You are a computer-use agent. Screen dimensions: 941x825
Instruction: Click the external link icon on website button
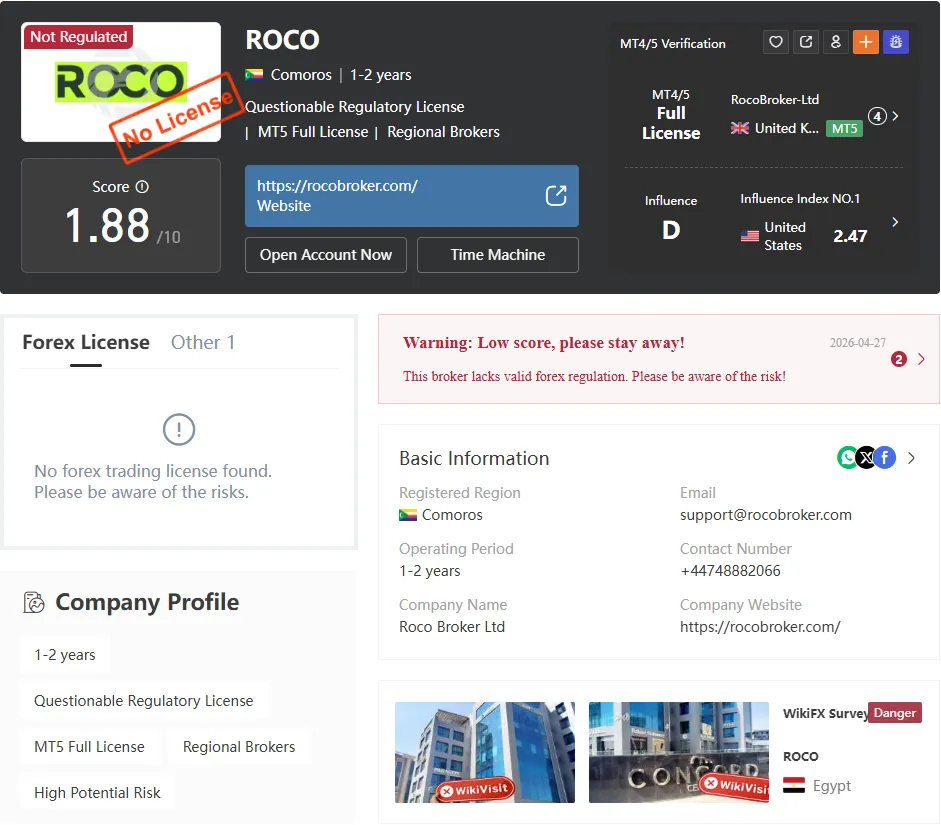[556, 196]
